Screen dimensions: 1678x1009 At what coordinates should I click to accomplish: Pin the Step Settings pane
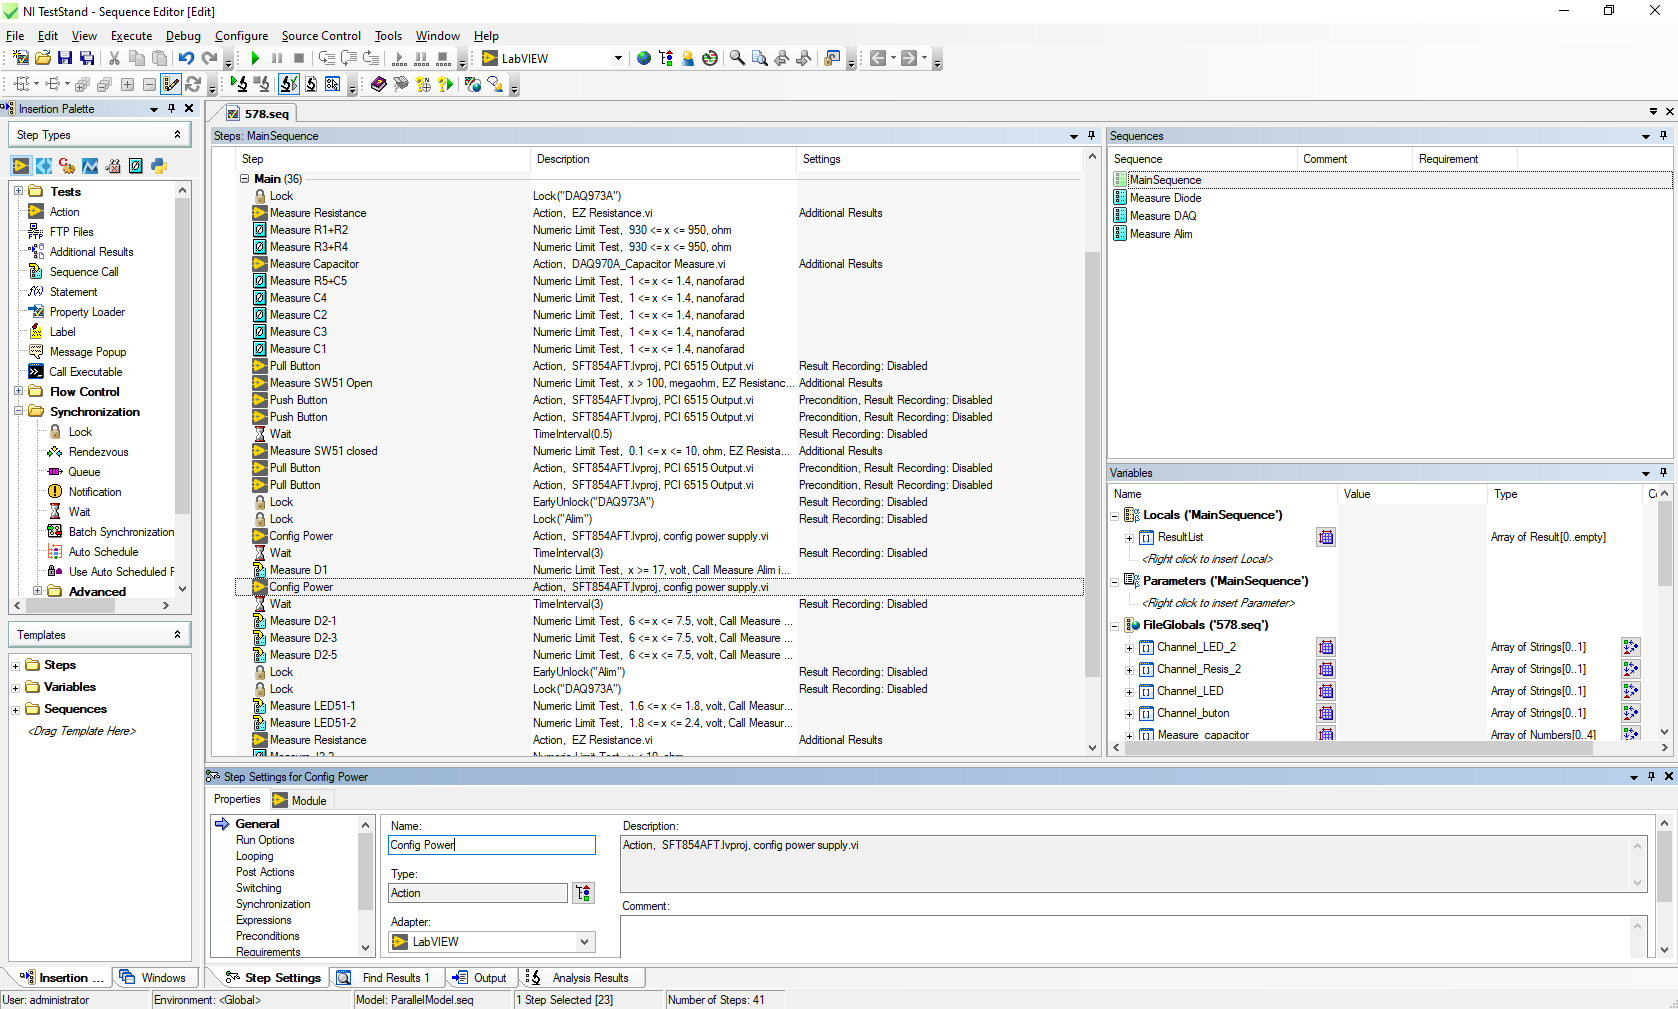click(x=1650, y=776)
